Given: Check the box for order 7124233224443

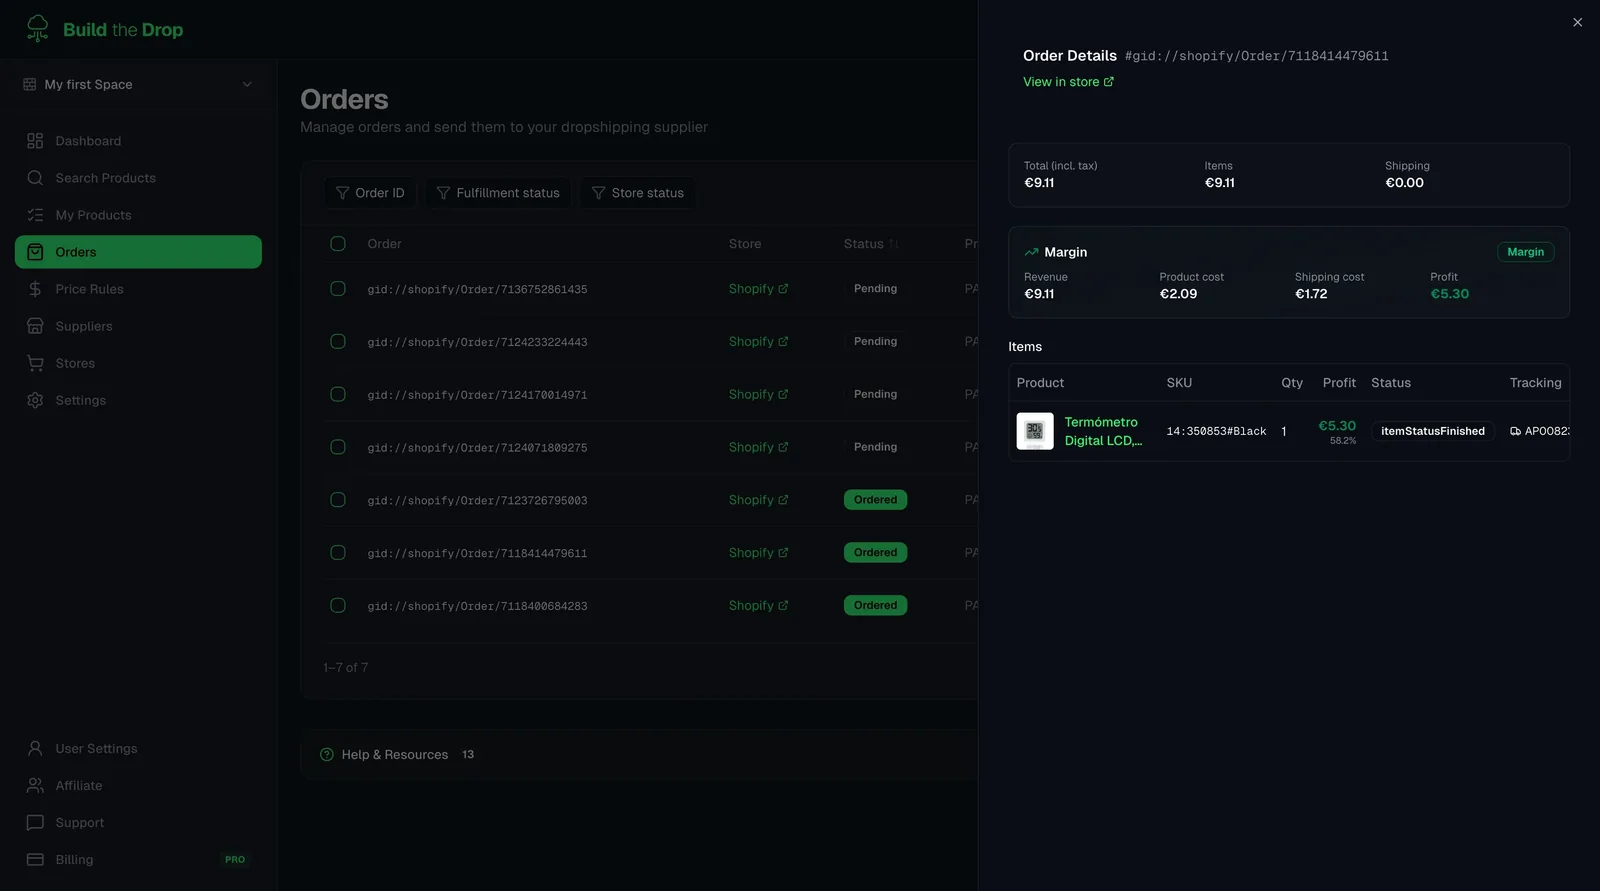Looking at the screenshot, I should coord(338,341).
